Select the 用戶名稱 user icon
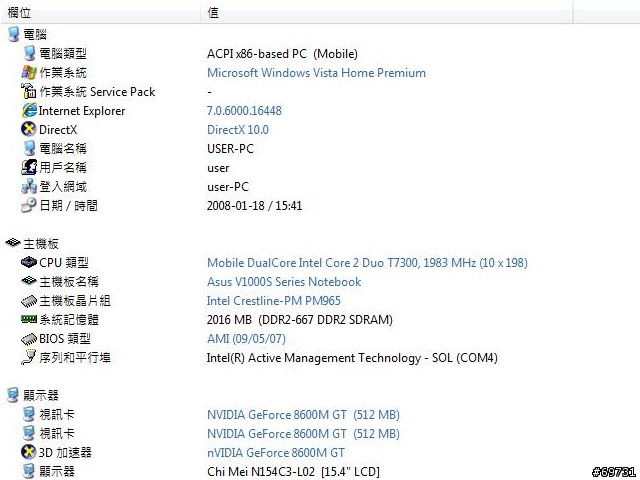The image size is (640, 480). coord(29,167)
